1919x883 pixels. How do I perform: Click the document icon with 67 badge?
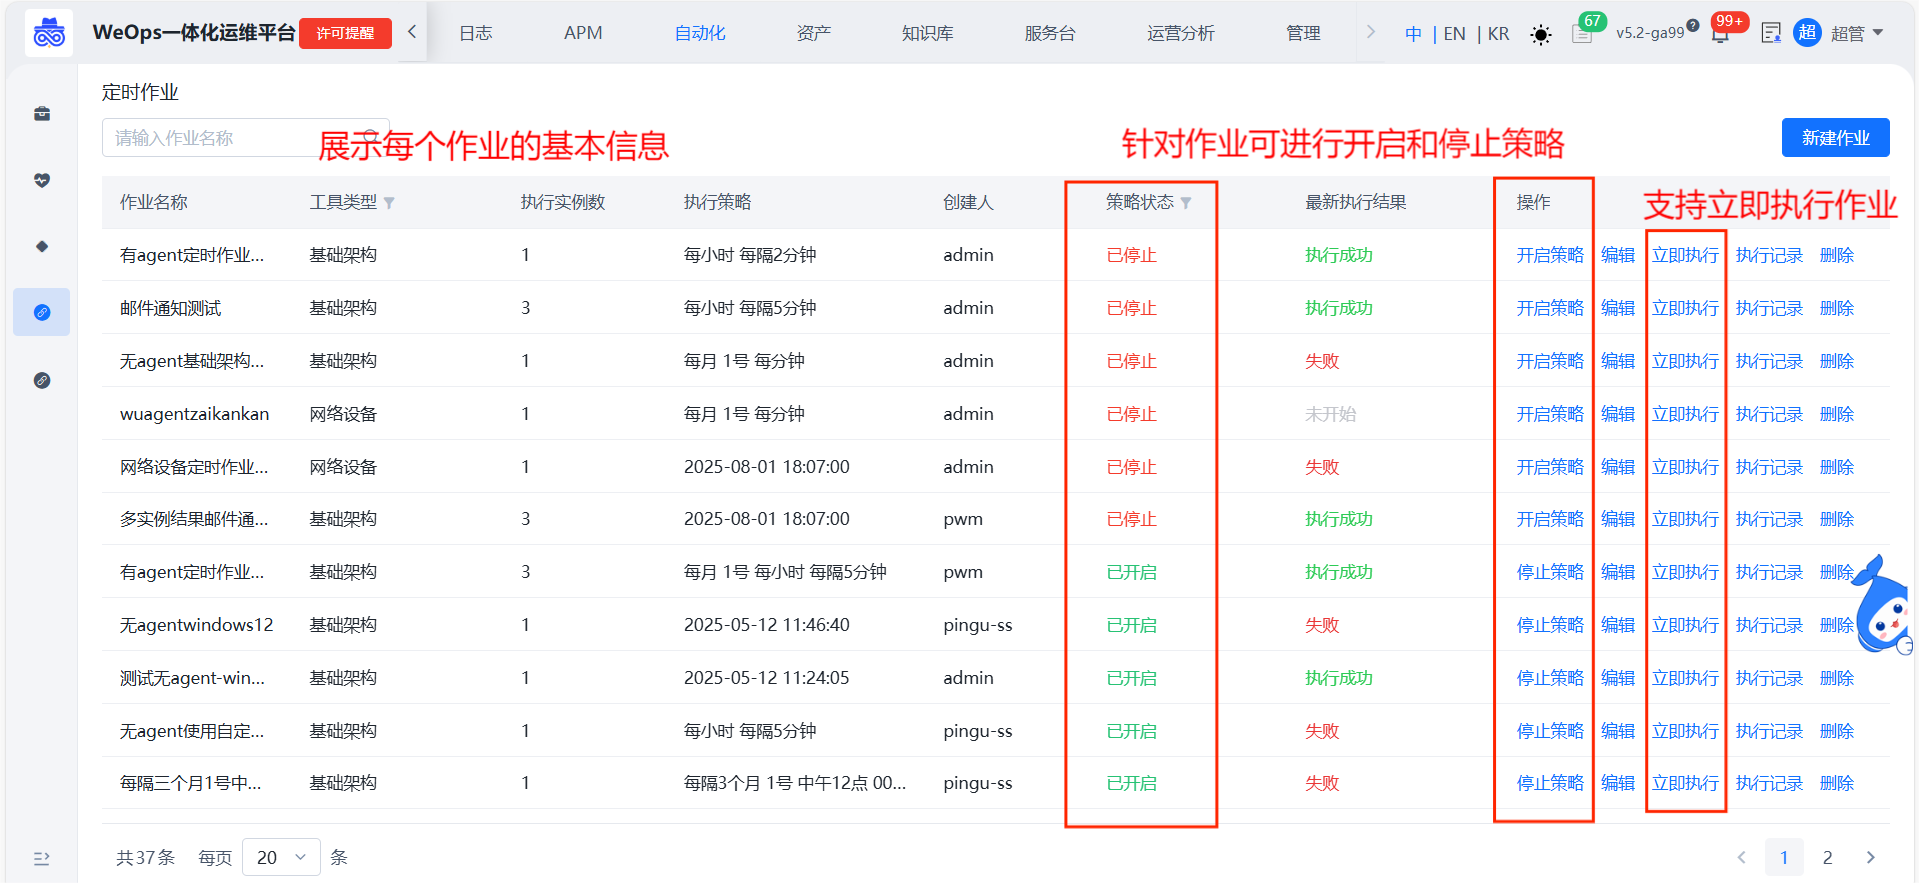pos(1581,34)
